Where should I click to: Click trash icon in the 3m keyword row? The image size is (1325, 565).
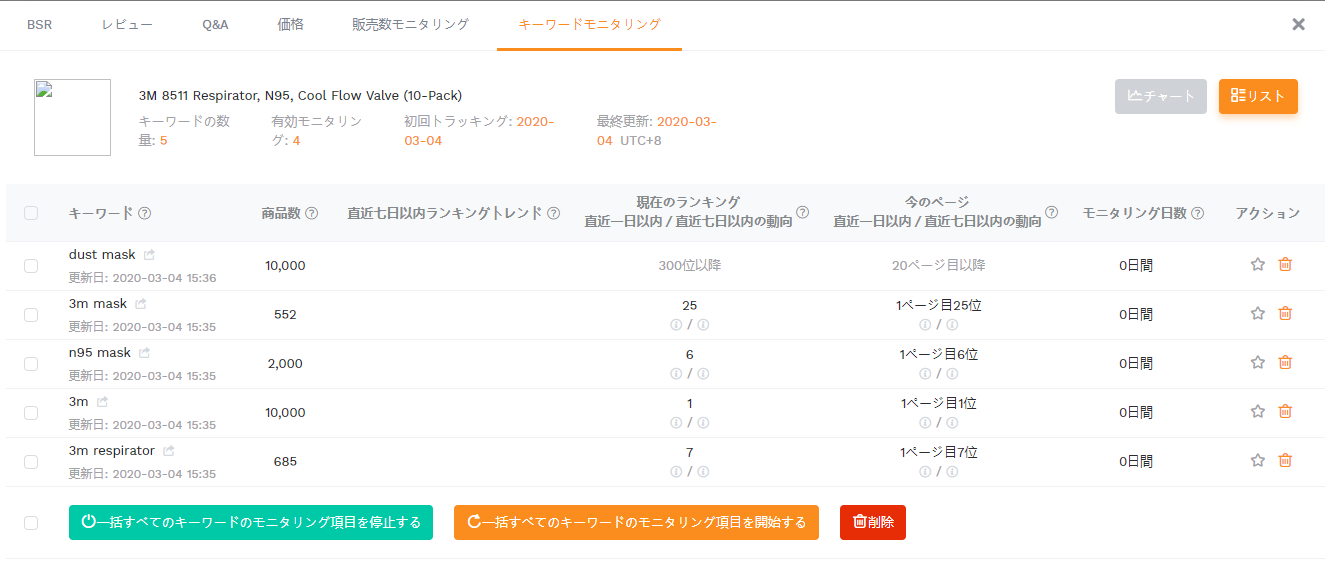point(1285,412)
